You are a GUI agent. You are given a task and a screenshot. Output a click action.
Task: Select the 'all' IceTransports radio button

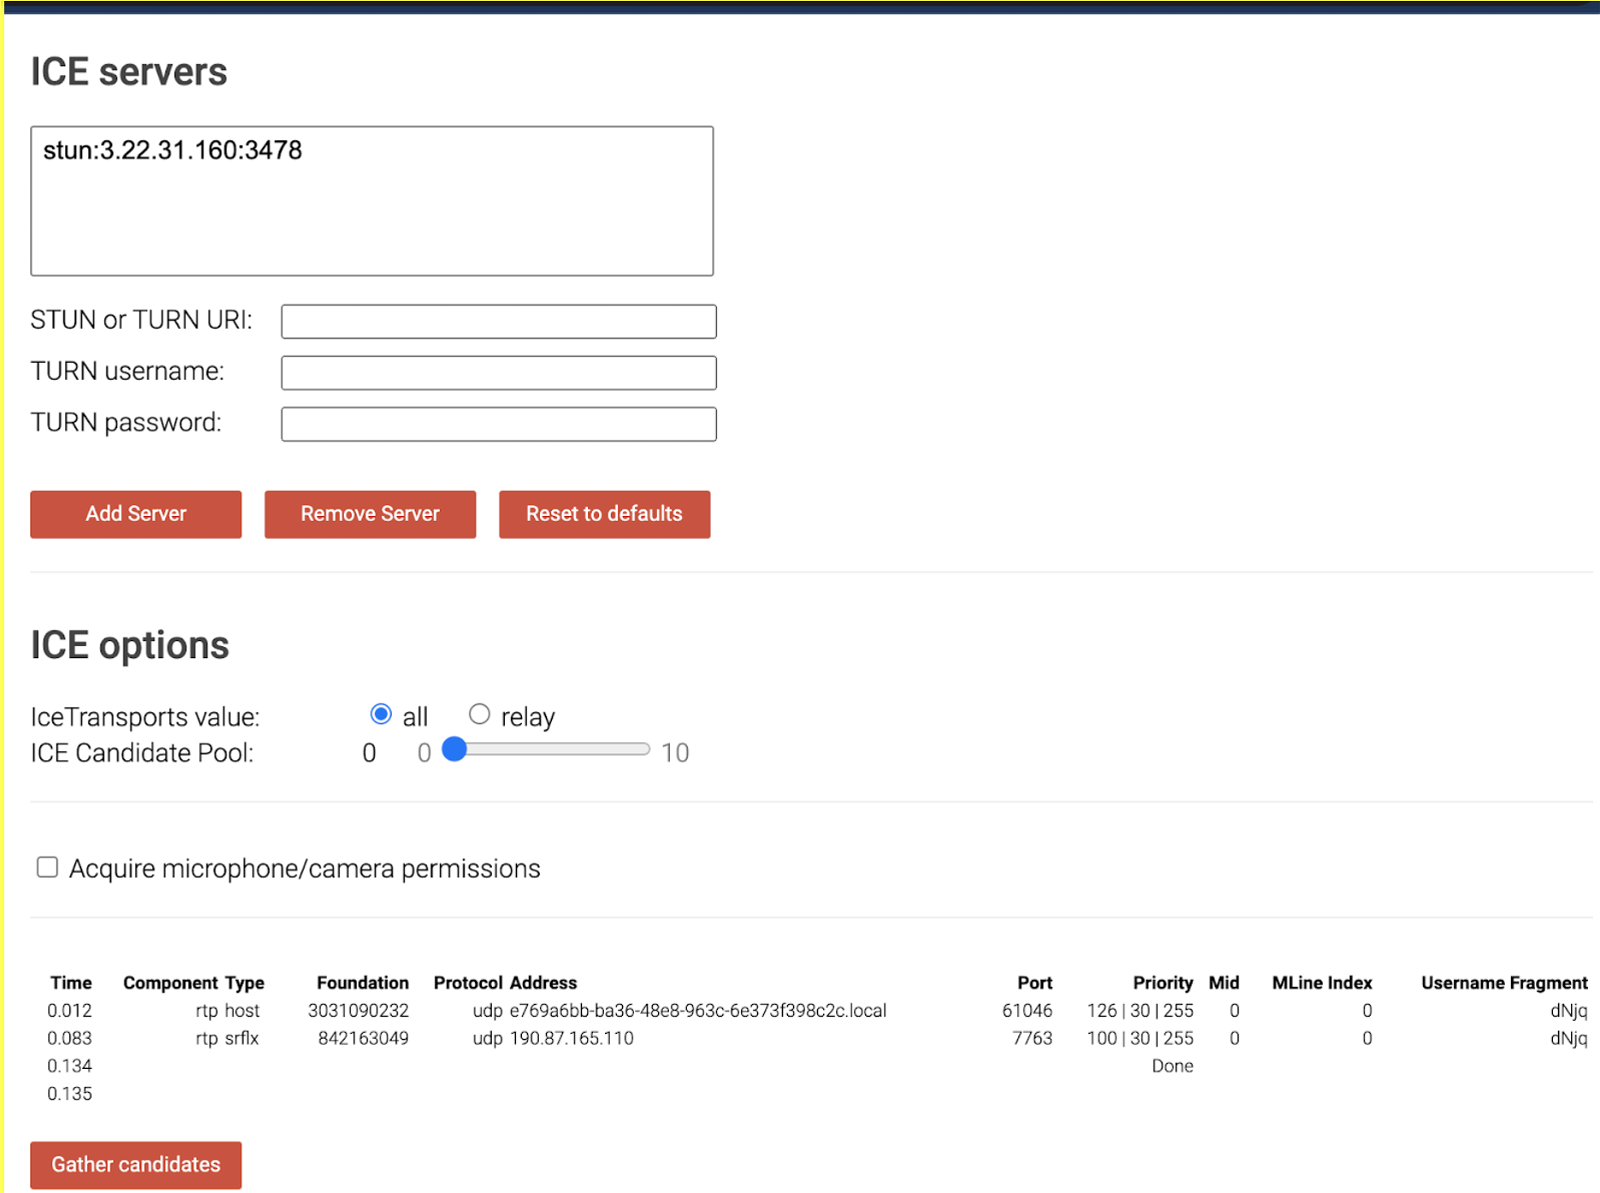click(380, 714)
